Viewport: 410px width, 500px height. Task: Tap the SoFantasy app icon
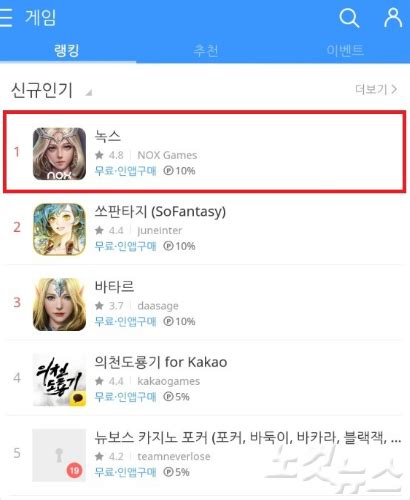coord(59,229)
